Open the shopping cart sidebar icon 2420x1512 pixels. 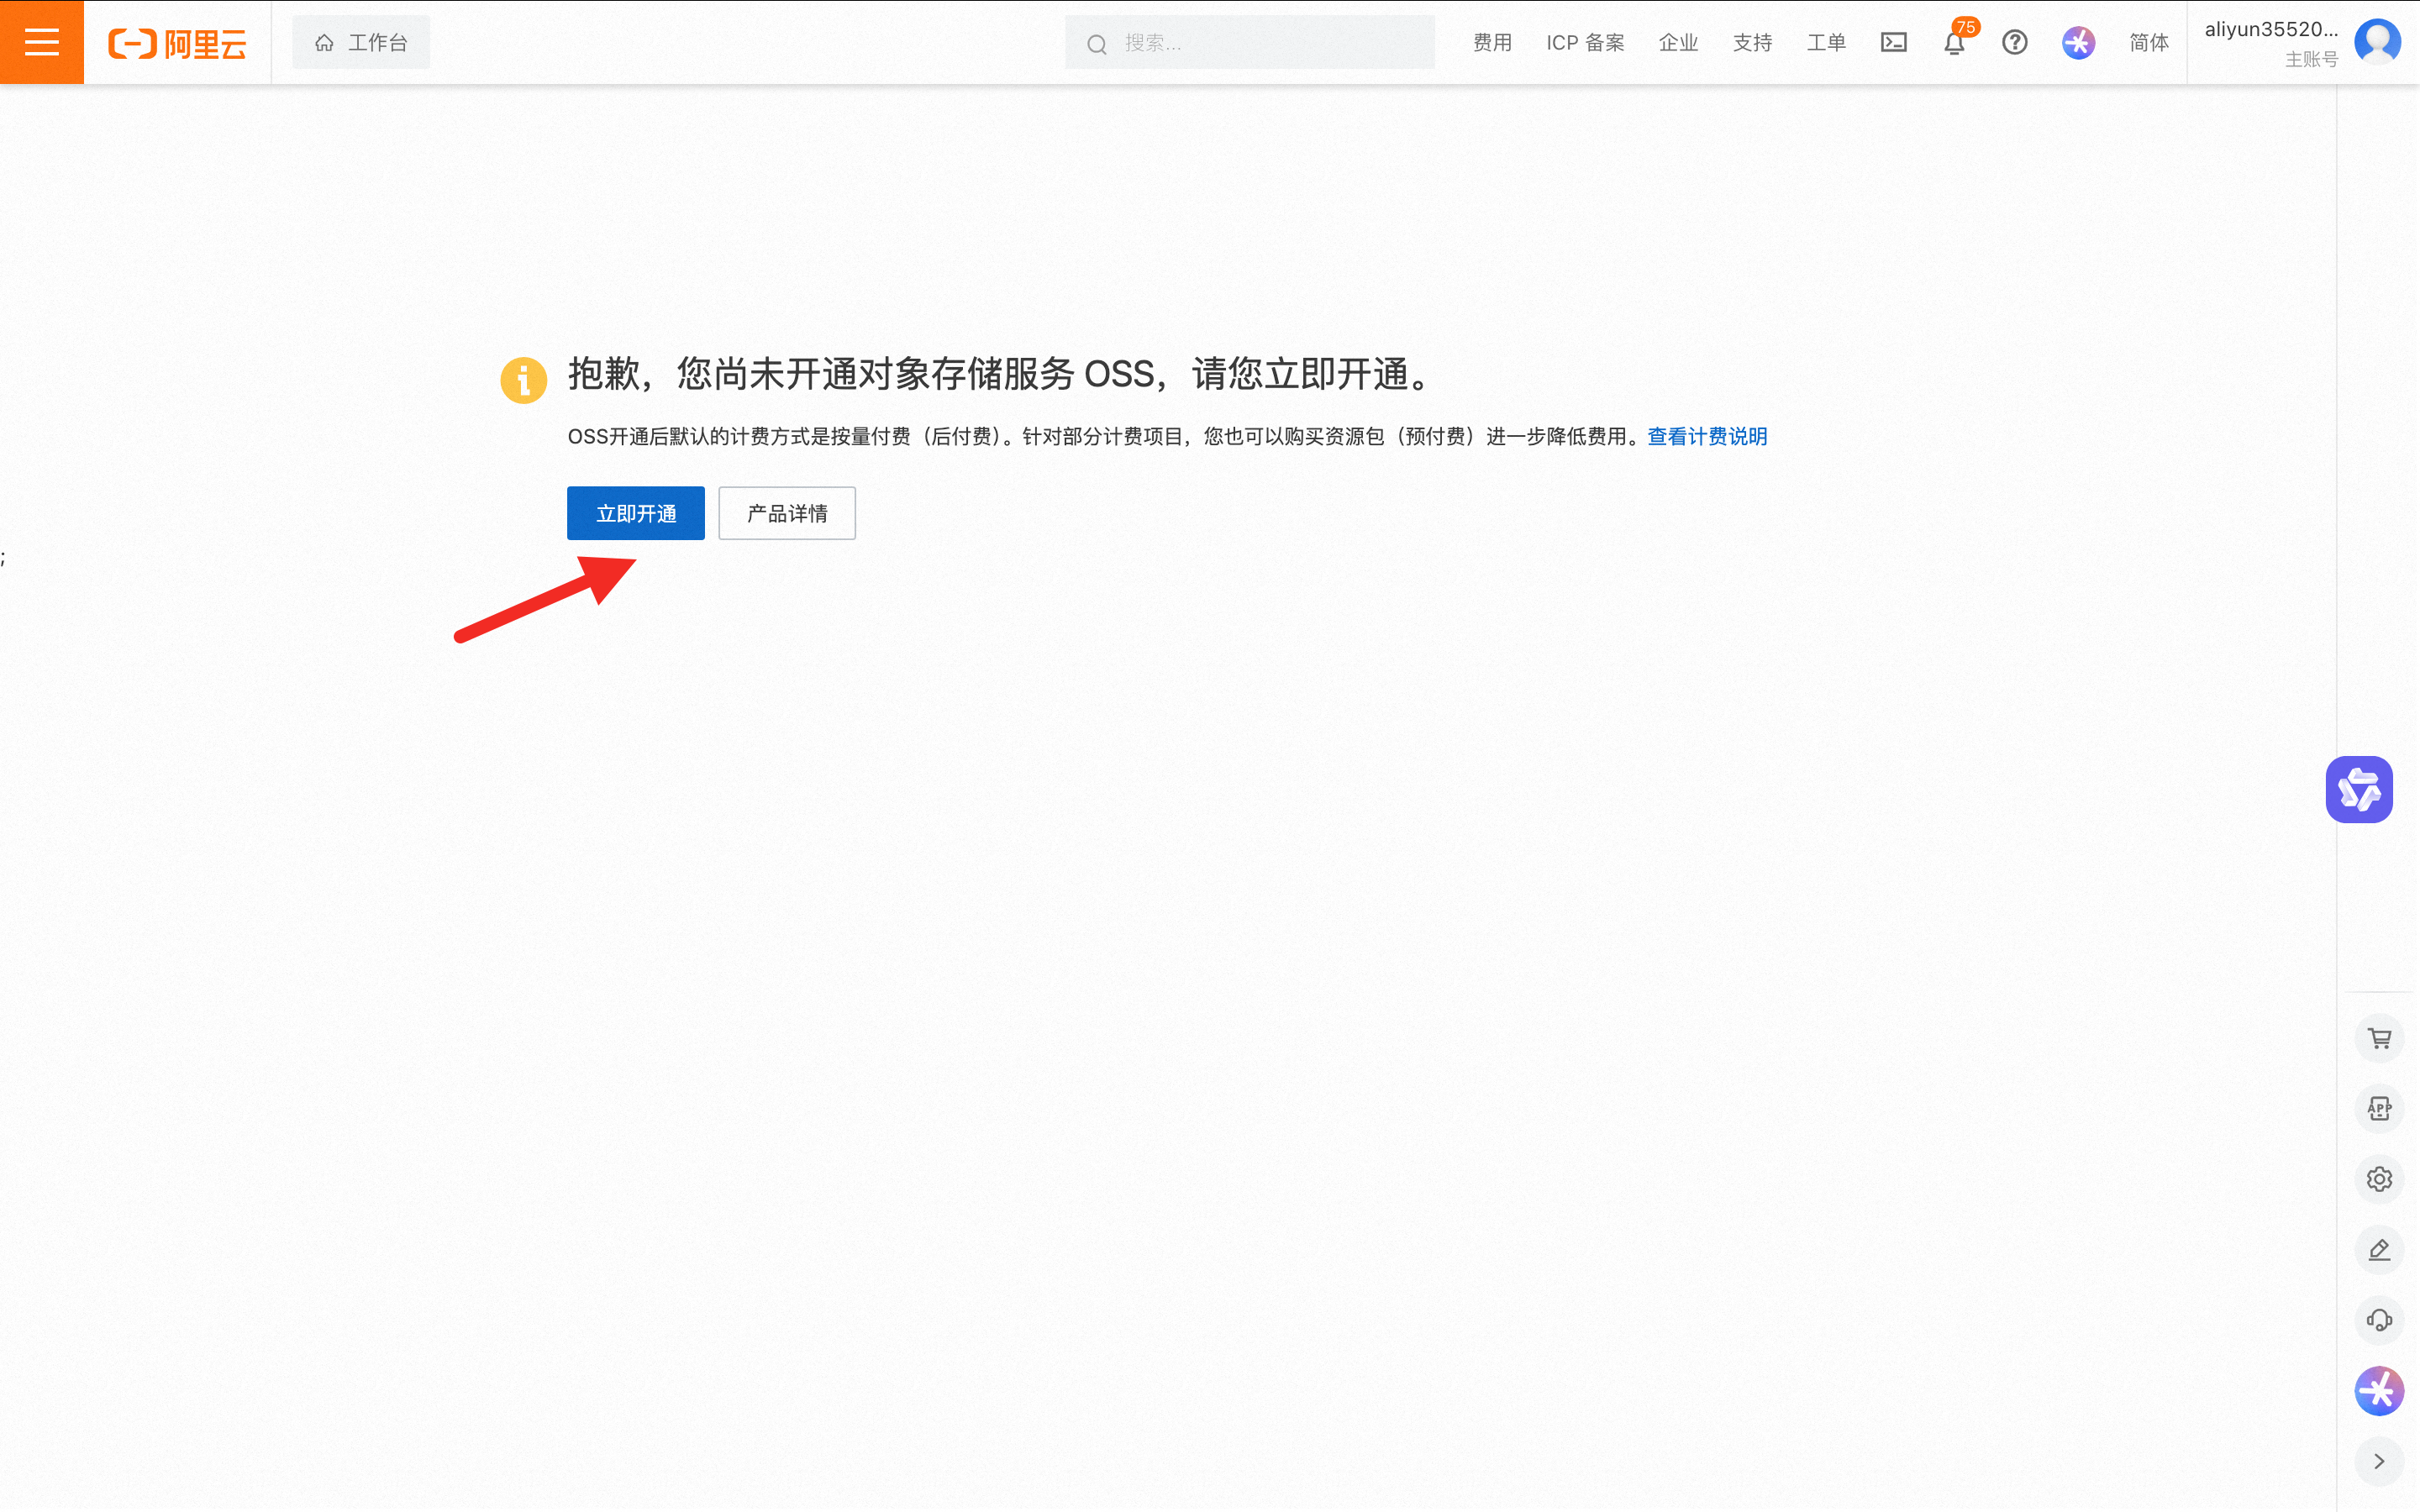[2379, 1038]
